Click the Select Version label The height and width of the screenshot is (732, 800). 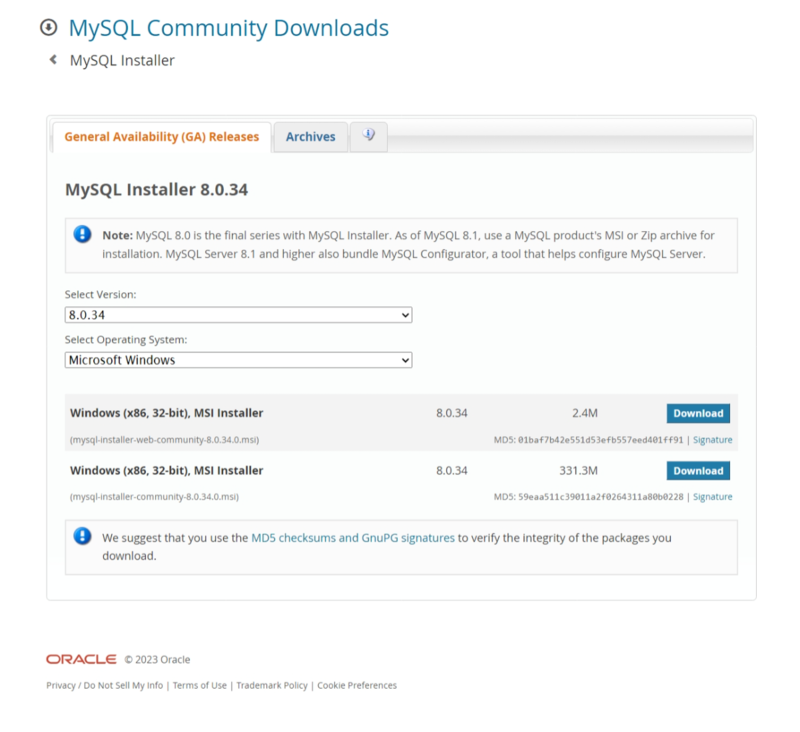(x=101, y=294)
